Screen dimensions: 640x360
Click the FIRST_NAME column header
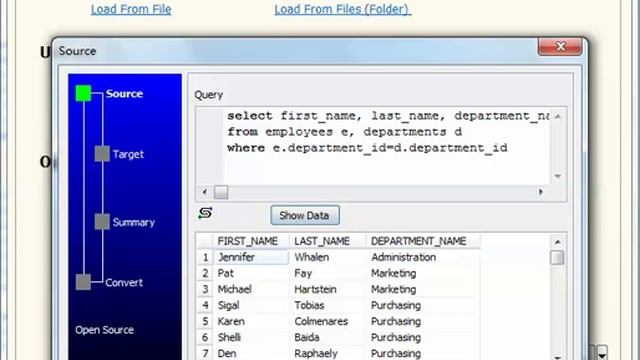pos(251,241)
